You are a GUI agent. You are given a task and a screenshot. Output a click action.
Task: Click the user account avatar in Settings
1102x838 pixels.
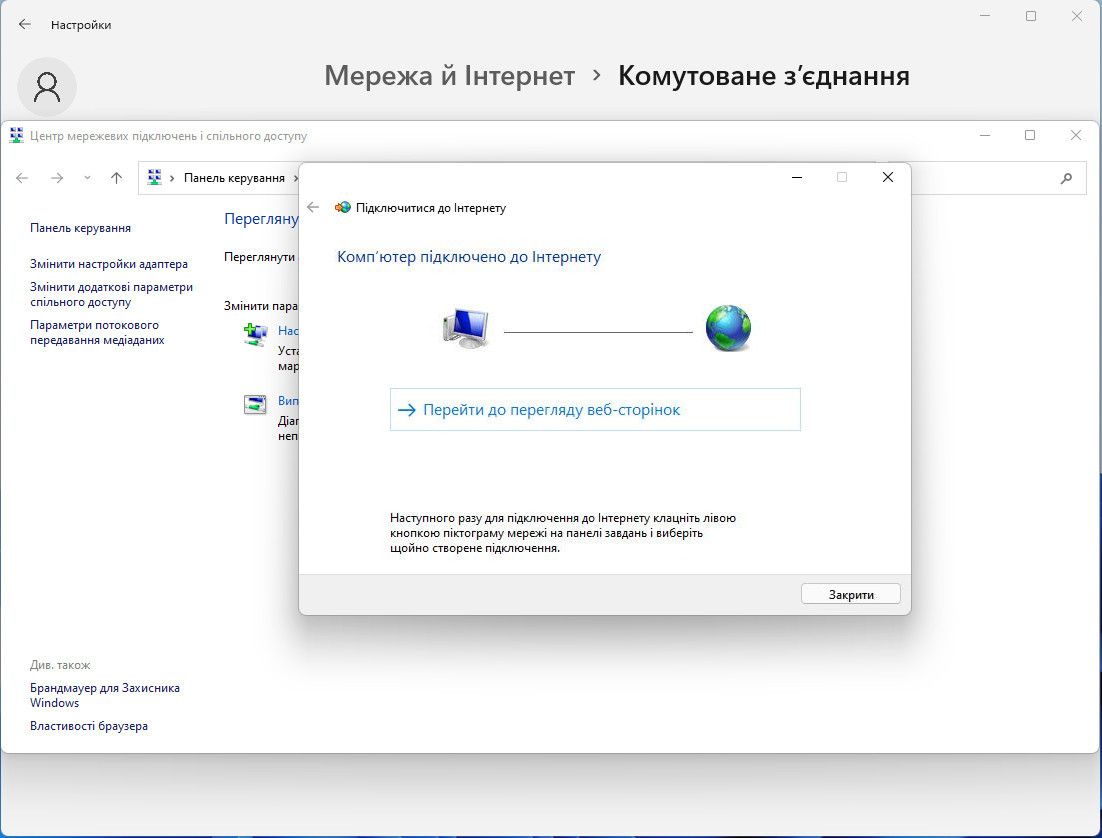[47, 87]
